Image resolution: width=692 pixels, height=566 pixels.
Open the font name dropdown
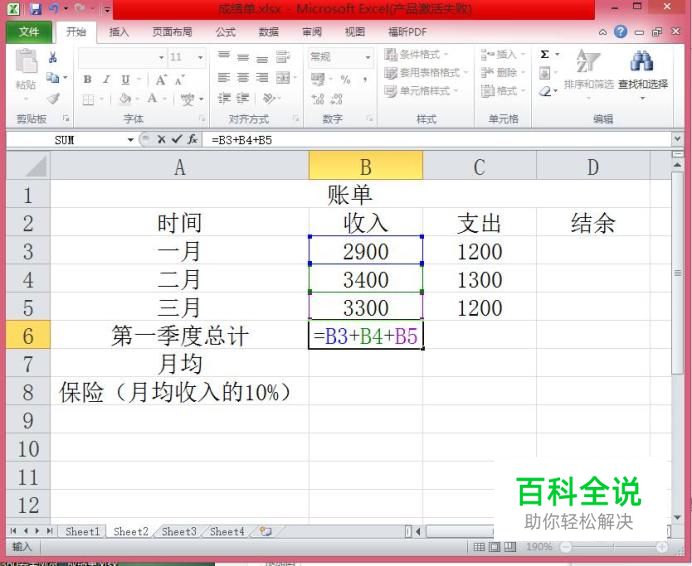(x=161, y=57)
